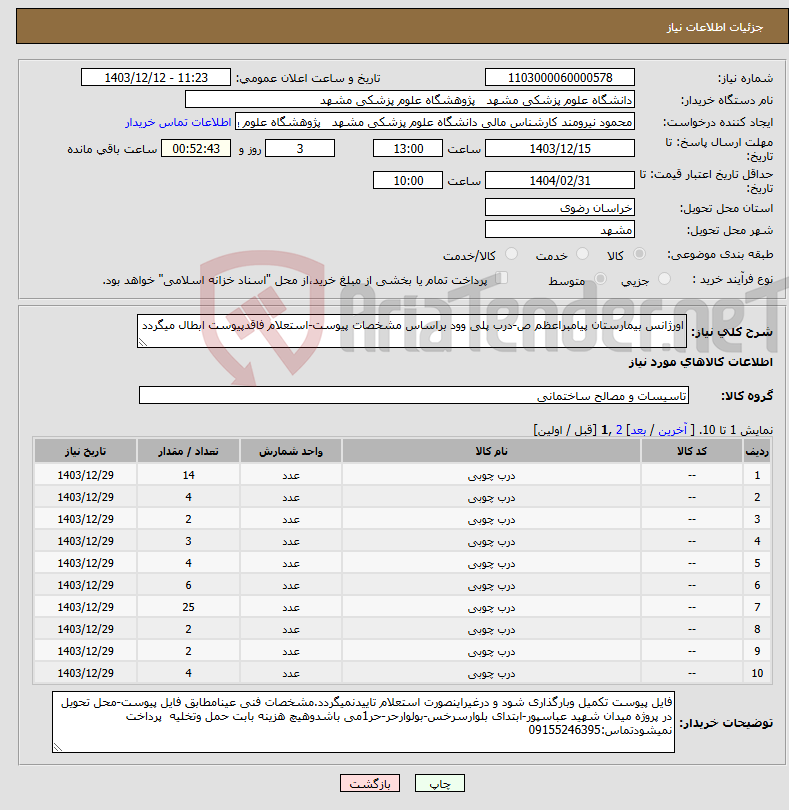Click درب چوبی in row 2

(x=491, y=497)
